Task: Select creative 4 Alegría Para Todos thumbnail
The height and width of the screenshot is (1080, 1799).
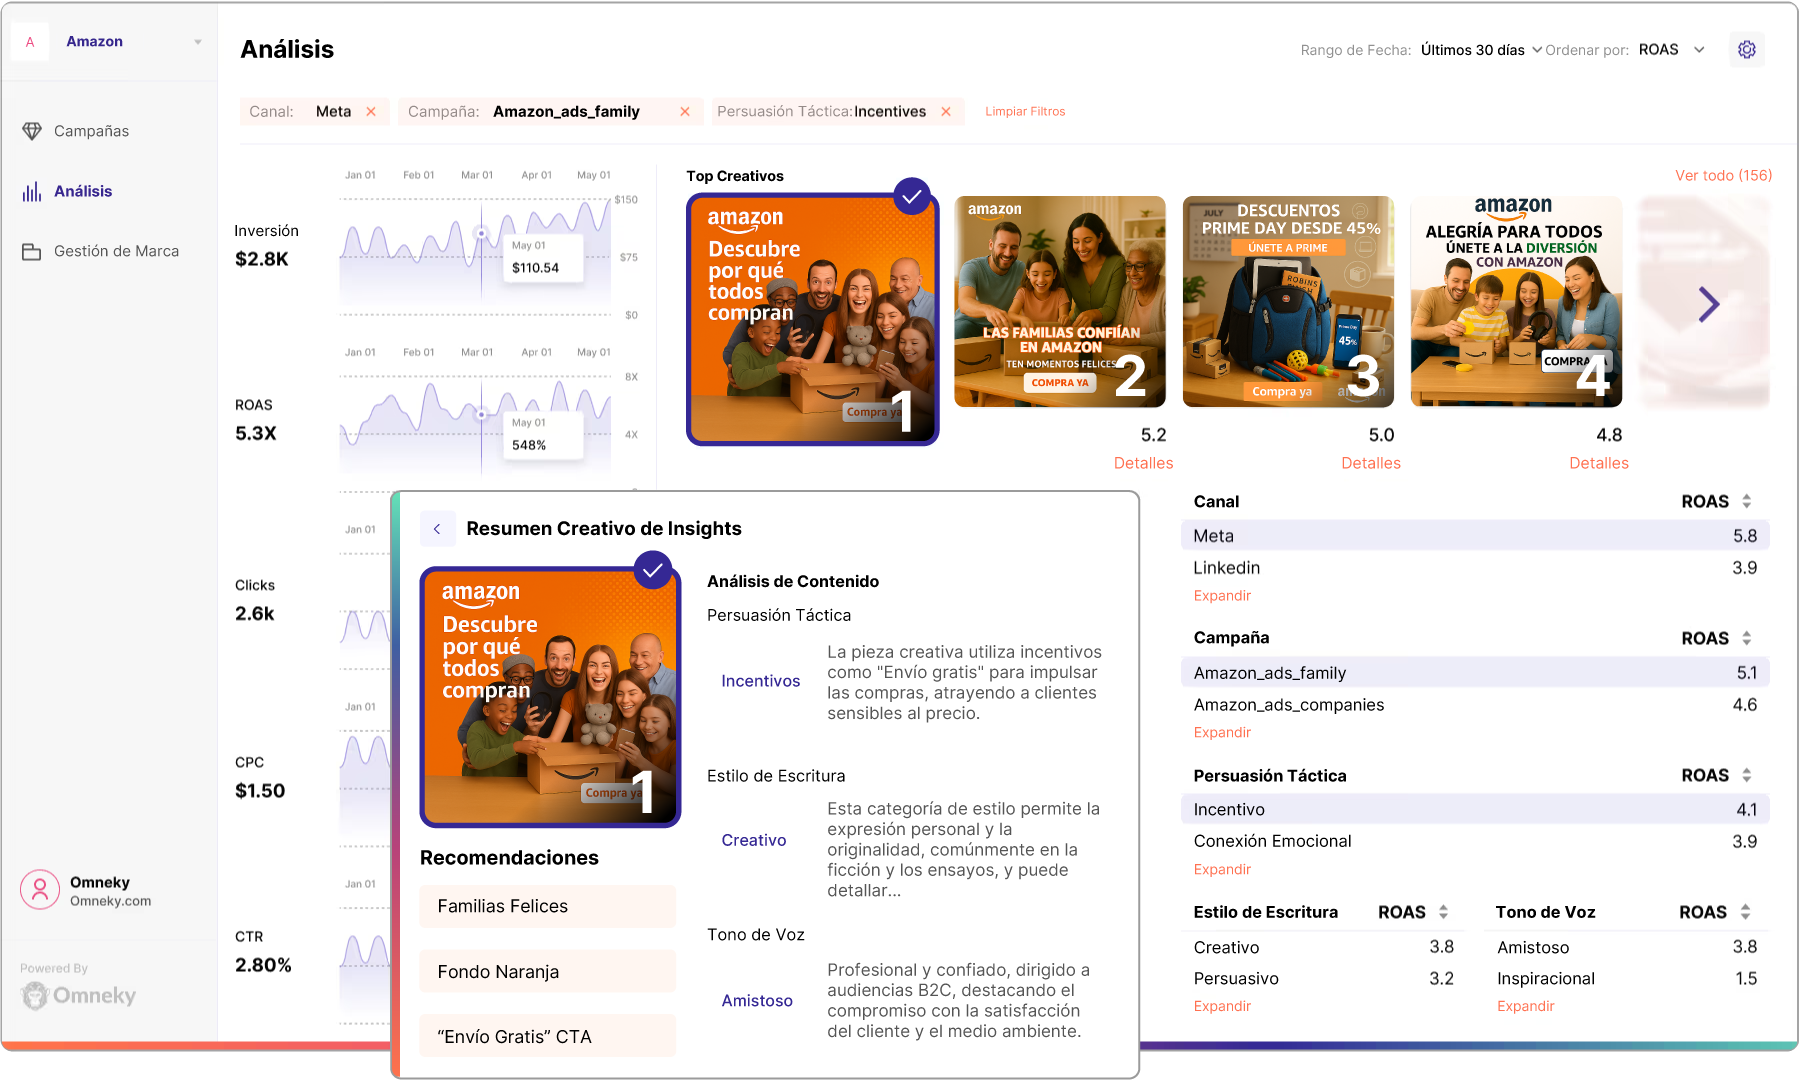Action: [x=1516, y=302]
